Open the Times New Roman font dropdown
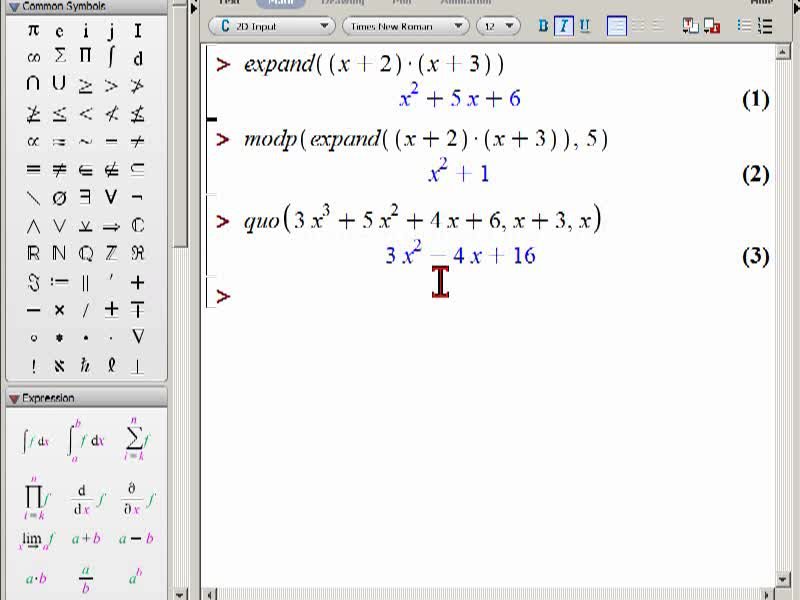The image size is (800, 600). tap(405, 26)
